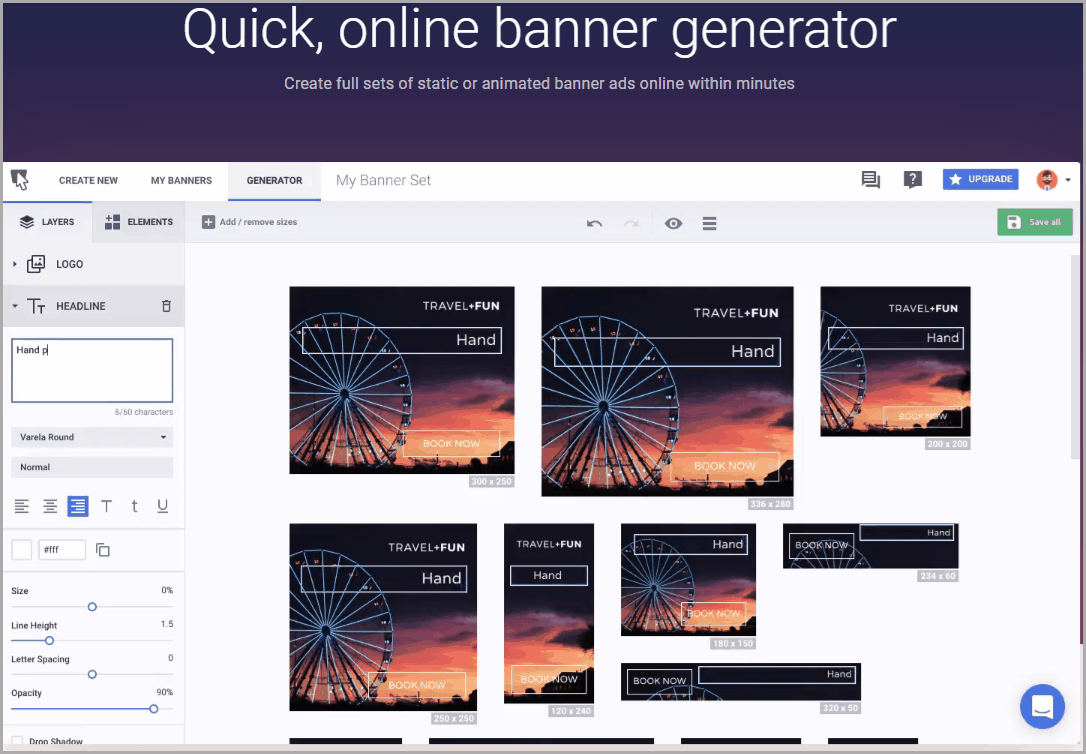The width and height of the screenshot is (1086, 754).
Task: Click the user avatar profile picture
Action: (1047, 180)
